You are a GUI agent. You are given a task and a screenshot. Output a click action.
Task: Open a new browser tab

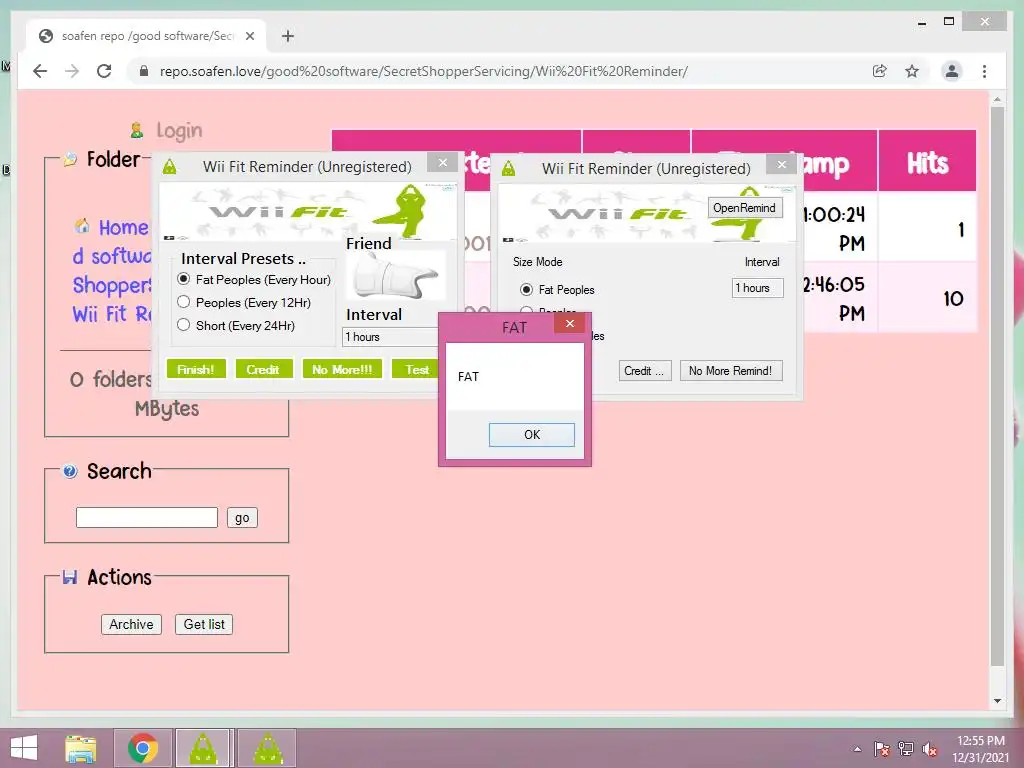pos(288,36)
